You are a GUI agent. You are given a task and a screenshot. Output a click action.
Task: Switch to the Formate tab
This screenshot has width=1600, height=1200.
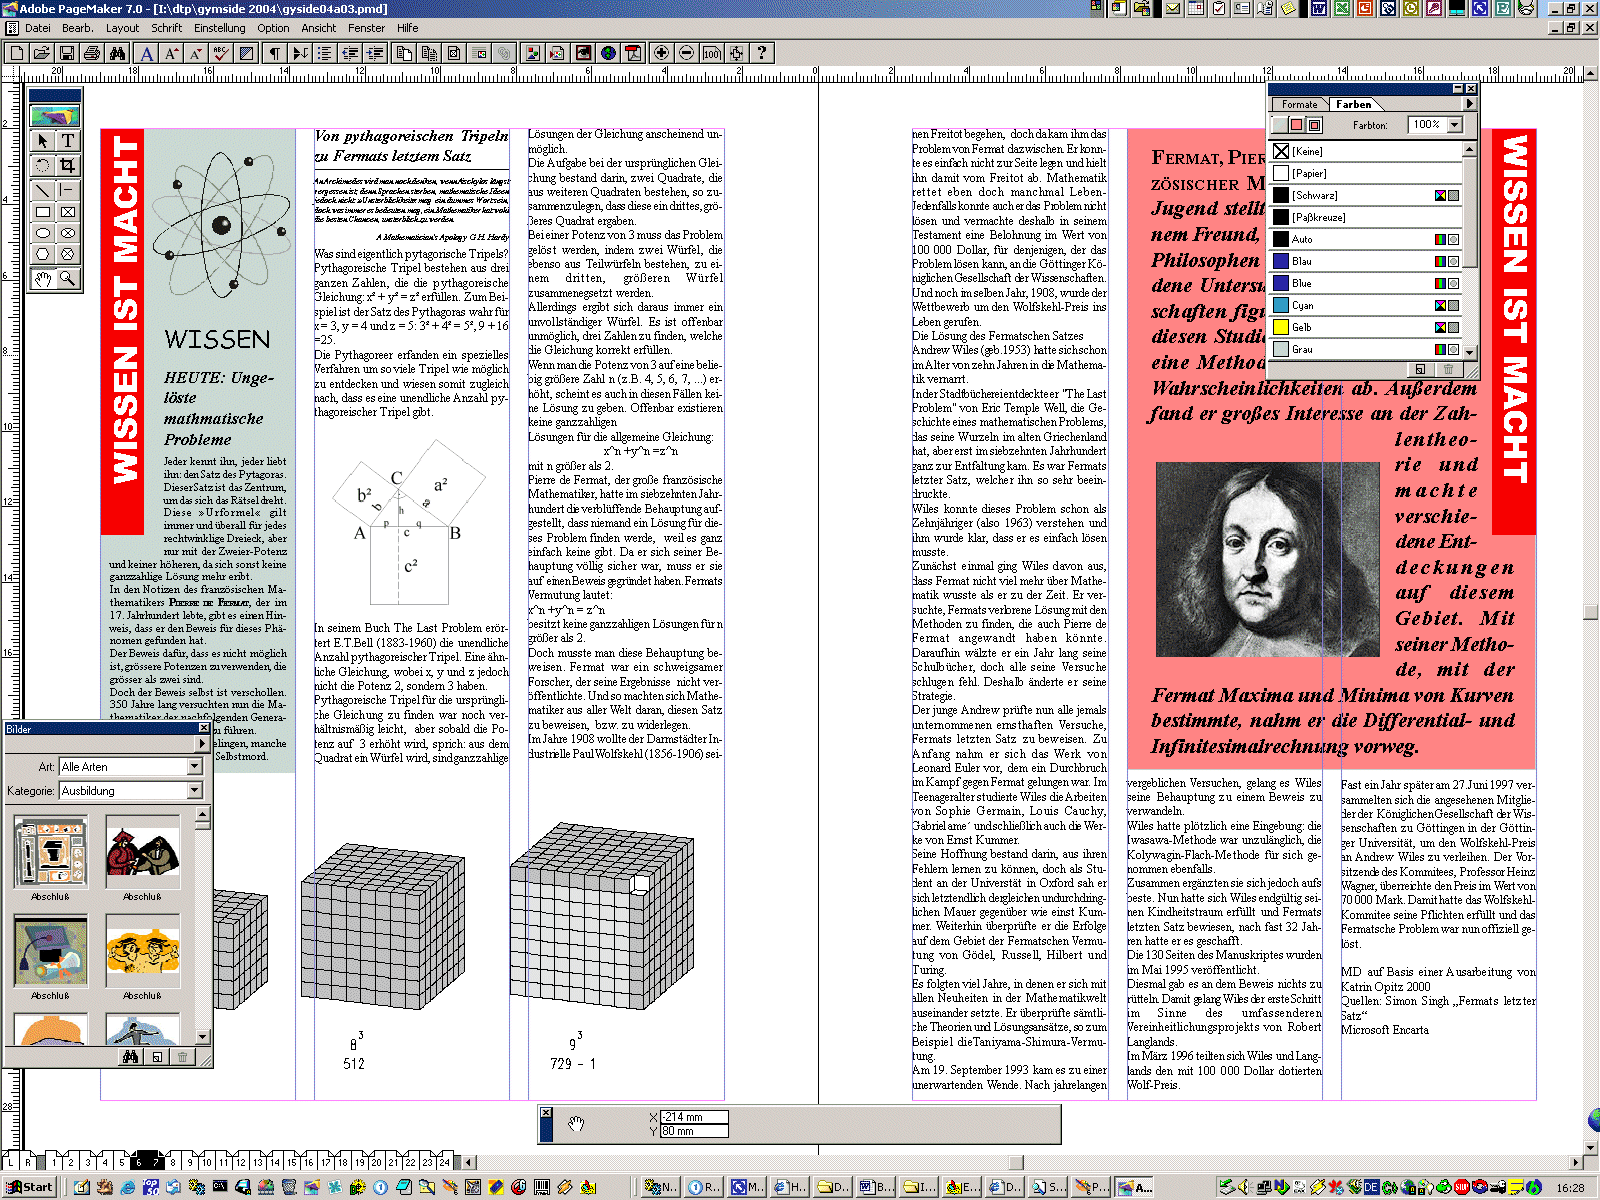tap(1299, 104)
